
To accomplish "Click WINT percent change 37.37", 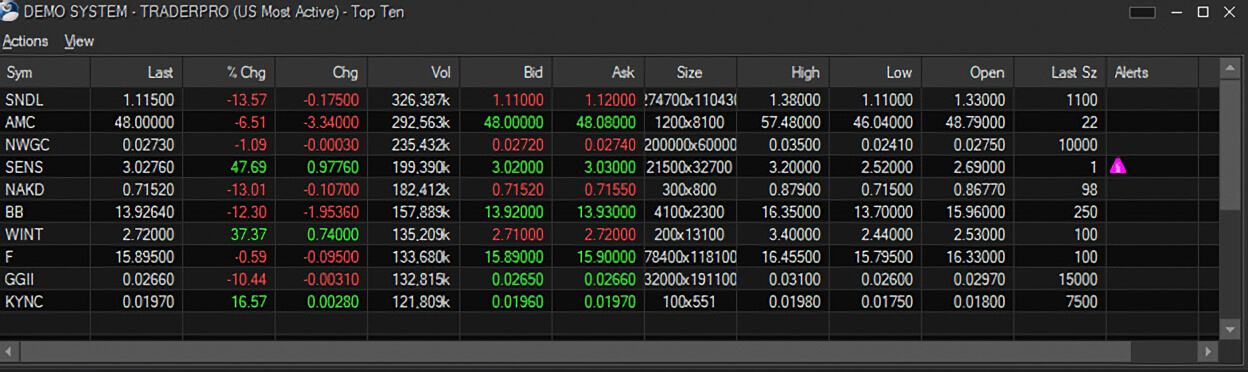I will click(249, 234).
